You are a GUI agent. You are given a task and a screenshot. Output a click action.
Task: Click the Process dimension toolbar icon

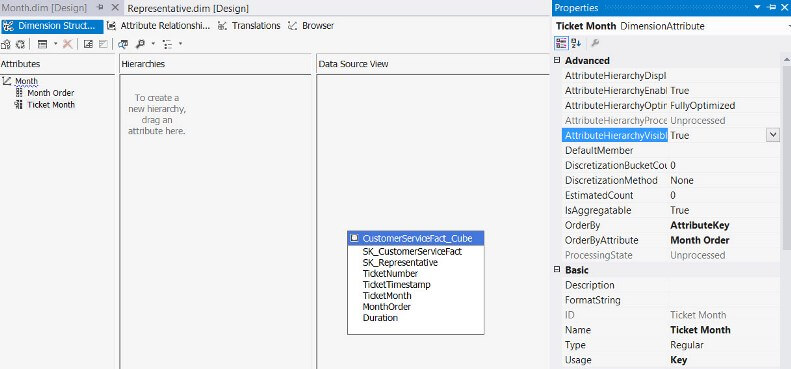coord(6,44)
